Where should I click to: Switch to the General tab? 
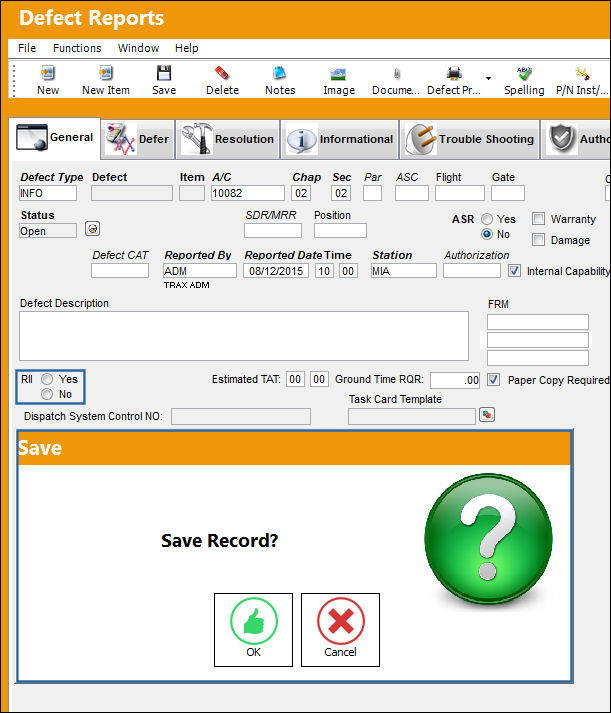[x=55, y=138]
